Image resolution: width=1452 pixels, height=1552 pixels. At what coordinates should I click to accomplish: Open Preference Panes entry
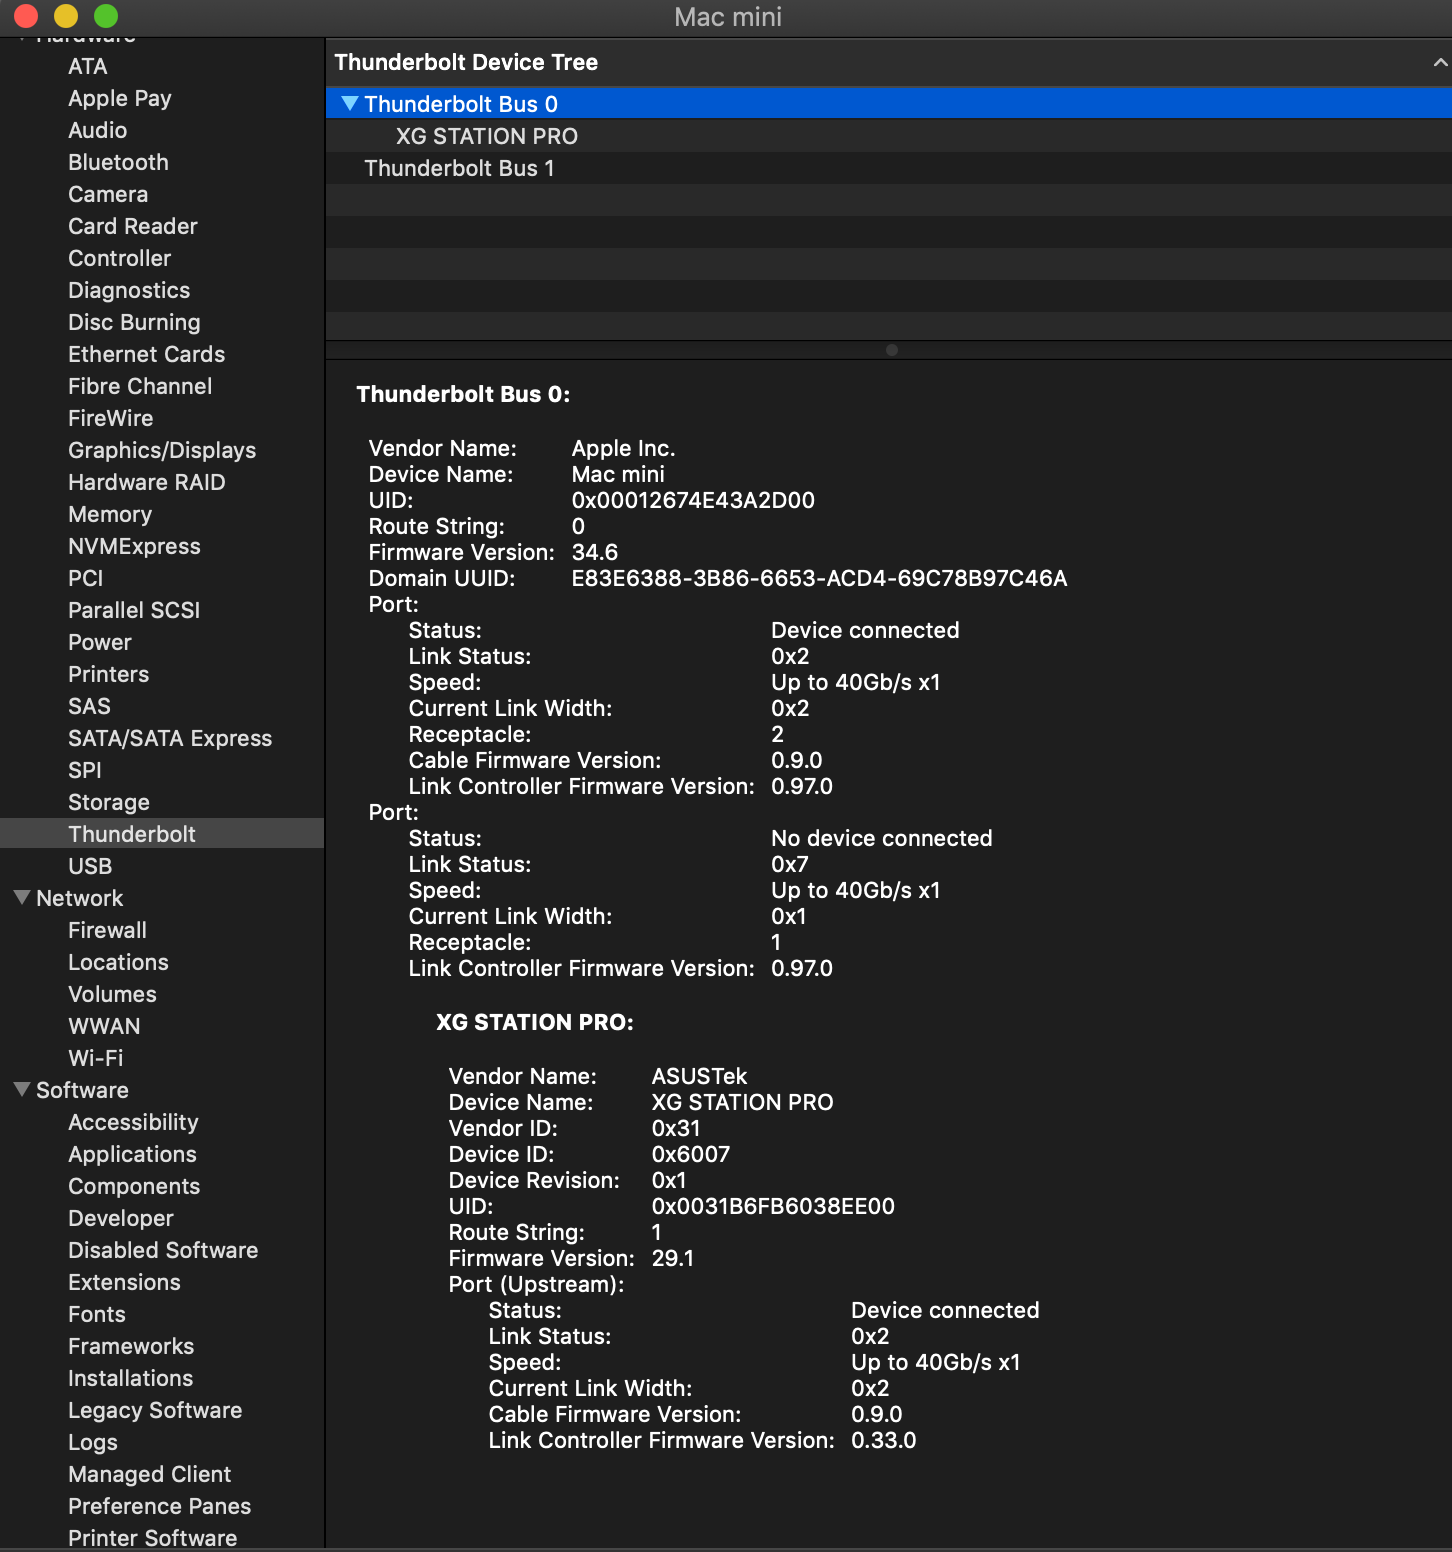[x=159, y=1506]
